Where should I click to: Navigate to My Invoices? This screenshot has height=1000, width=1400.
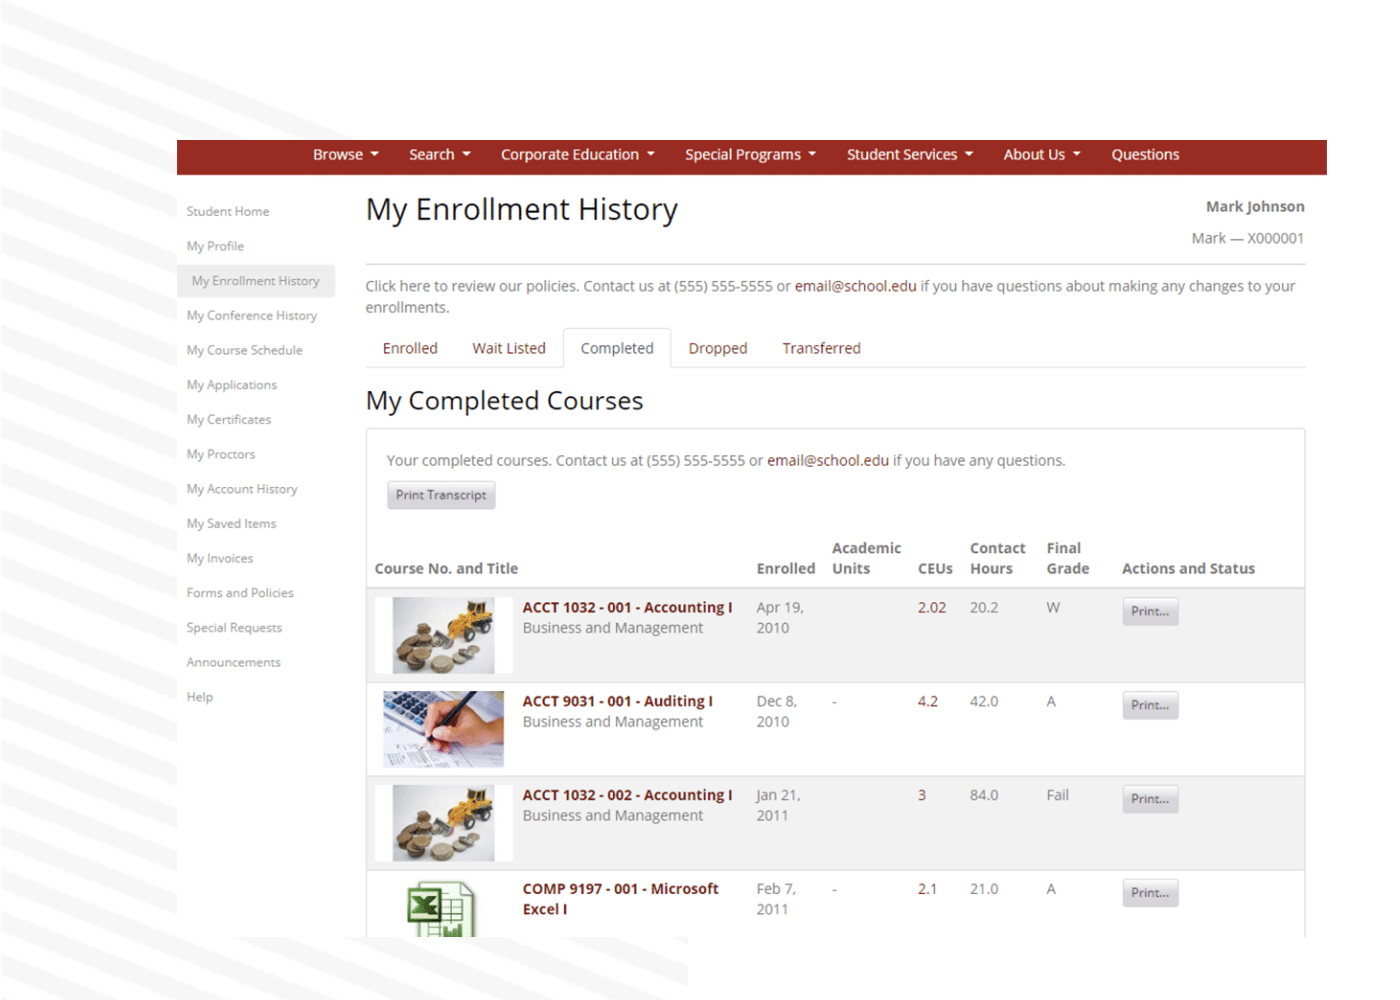[x=219, y=558]
